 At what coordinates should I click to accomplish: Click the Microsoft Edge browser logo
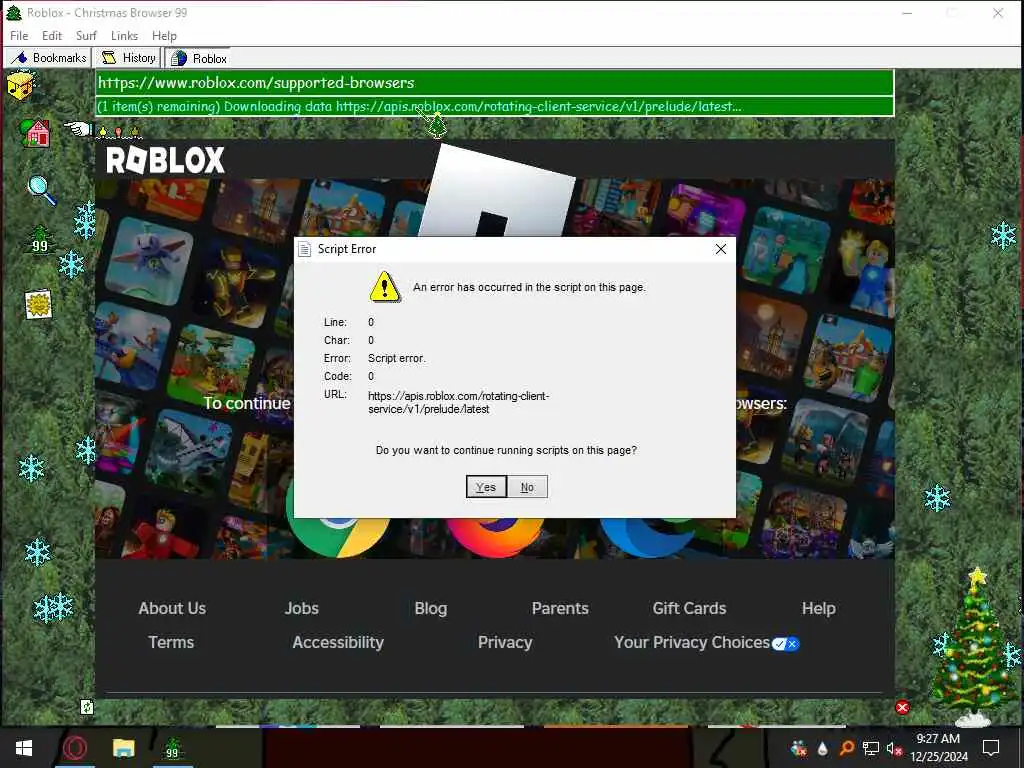[x=647, y=537]
